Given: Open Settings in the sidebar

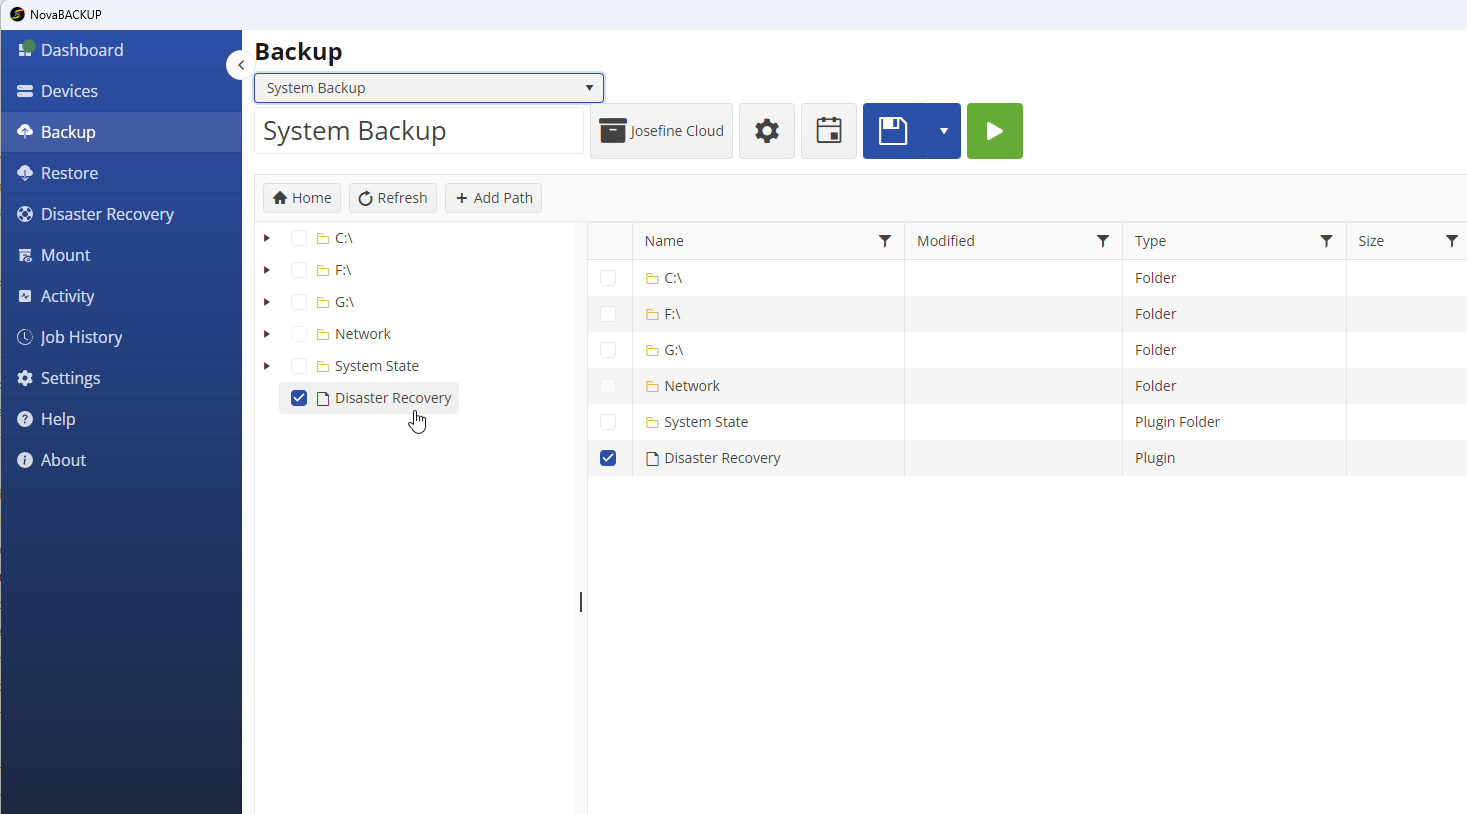Looking at the screenshot, I should (121, 378).
